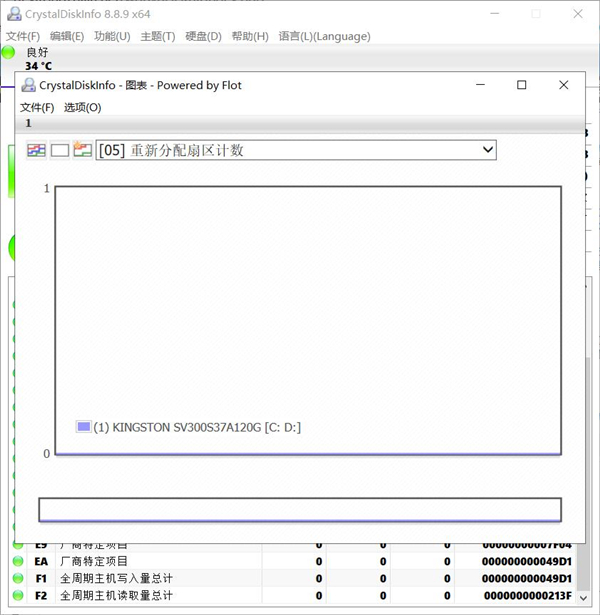Click the main CrystalDiskInfo title bar icon

tap(13, 14)
